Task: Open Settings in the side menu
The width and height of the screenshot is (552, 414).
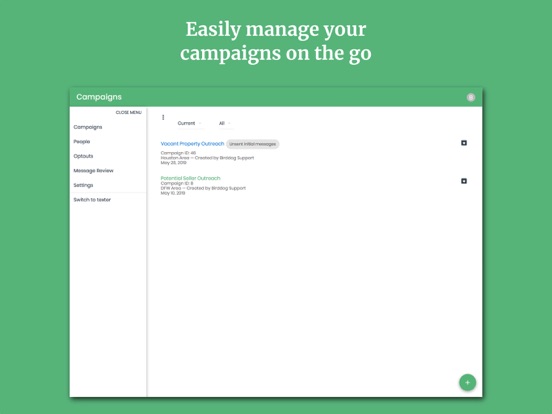Action: 83,185
